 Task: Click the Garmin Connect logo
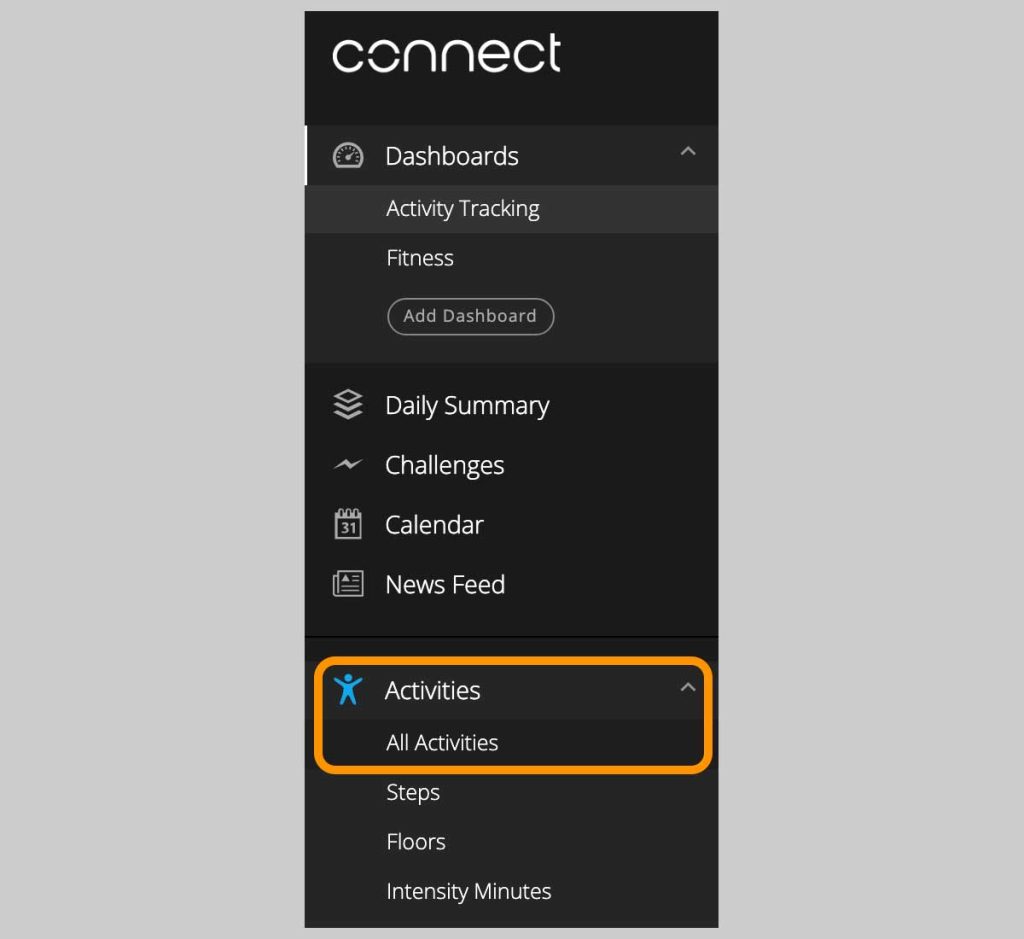[x=446, y=54]
